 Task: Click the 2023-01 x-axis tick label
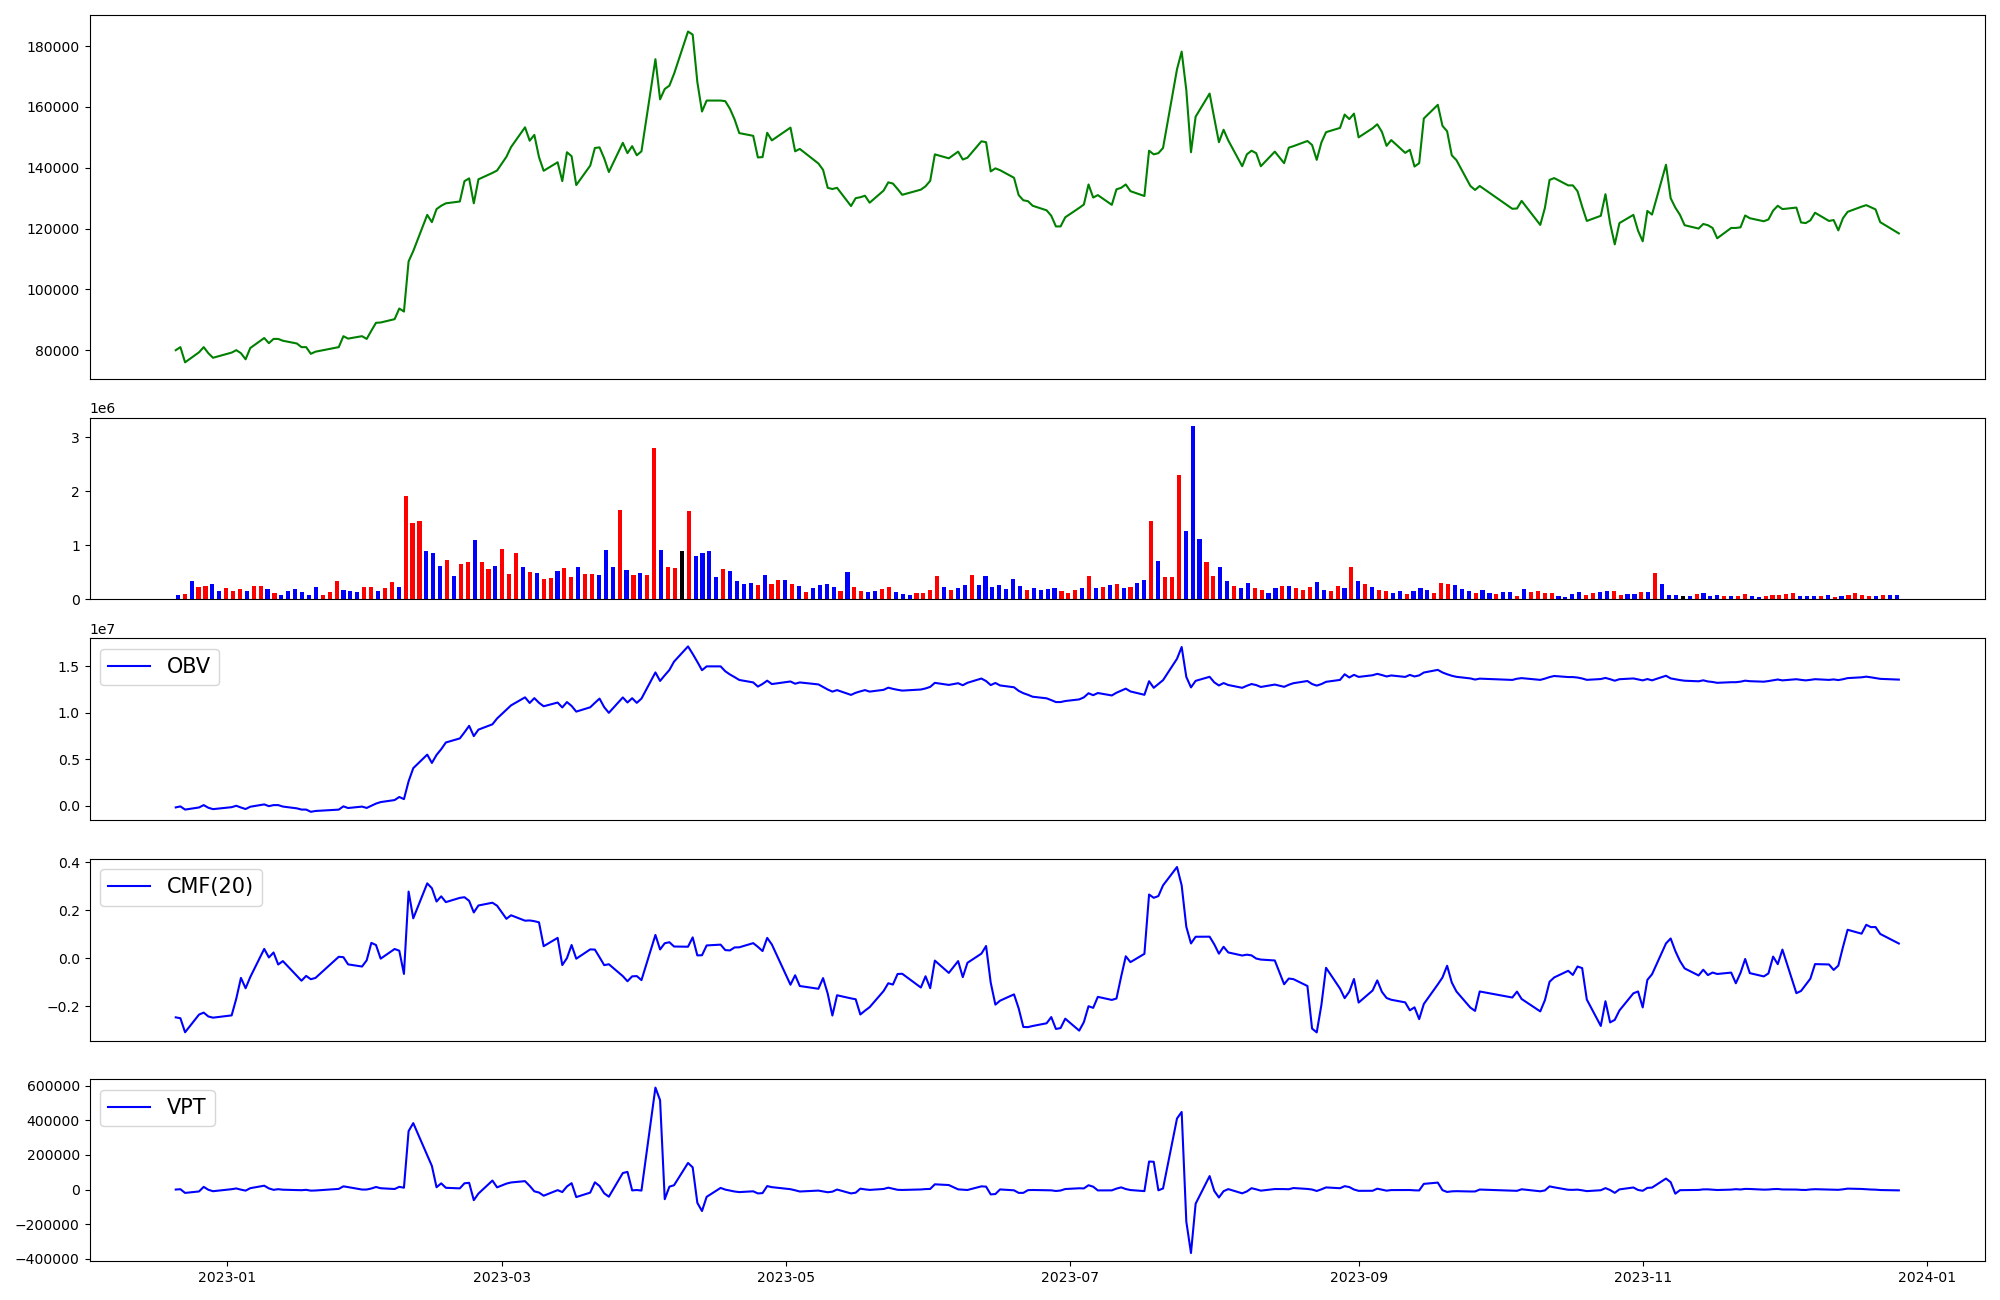(x=227, y=1277)
